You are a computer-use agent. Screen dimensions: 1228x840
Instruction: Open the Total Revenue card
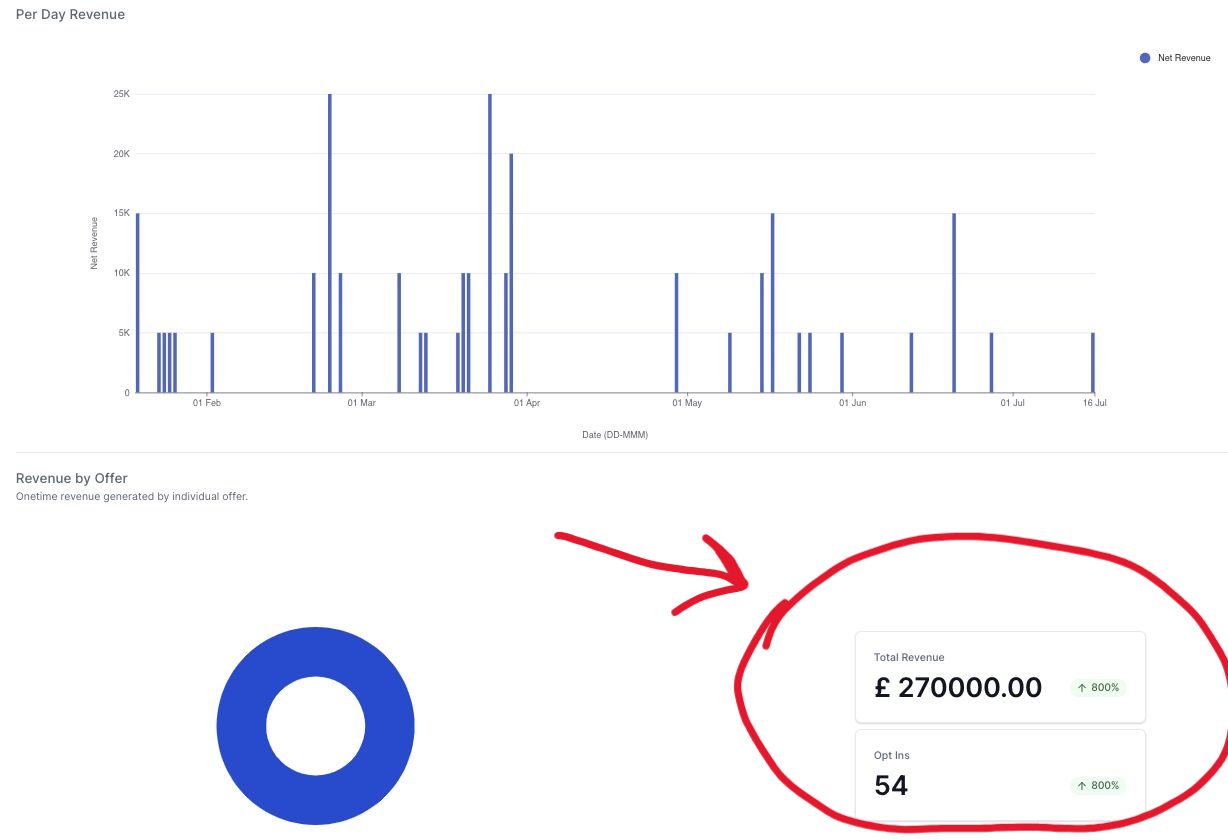click(x=1000, y=677)
